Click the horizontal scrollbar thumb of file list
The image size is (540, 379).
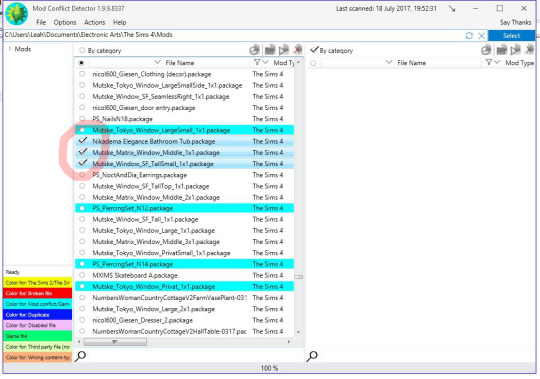[x=115, y=342]
